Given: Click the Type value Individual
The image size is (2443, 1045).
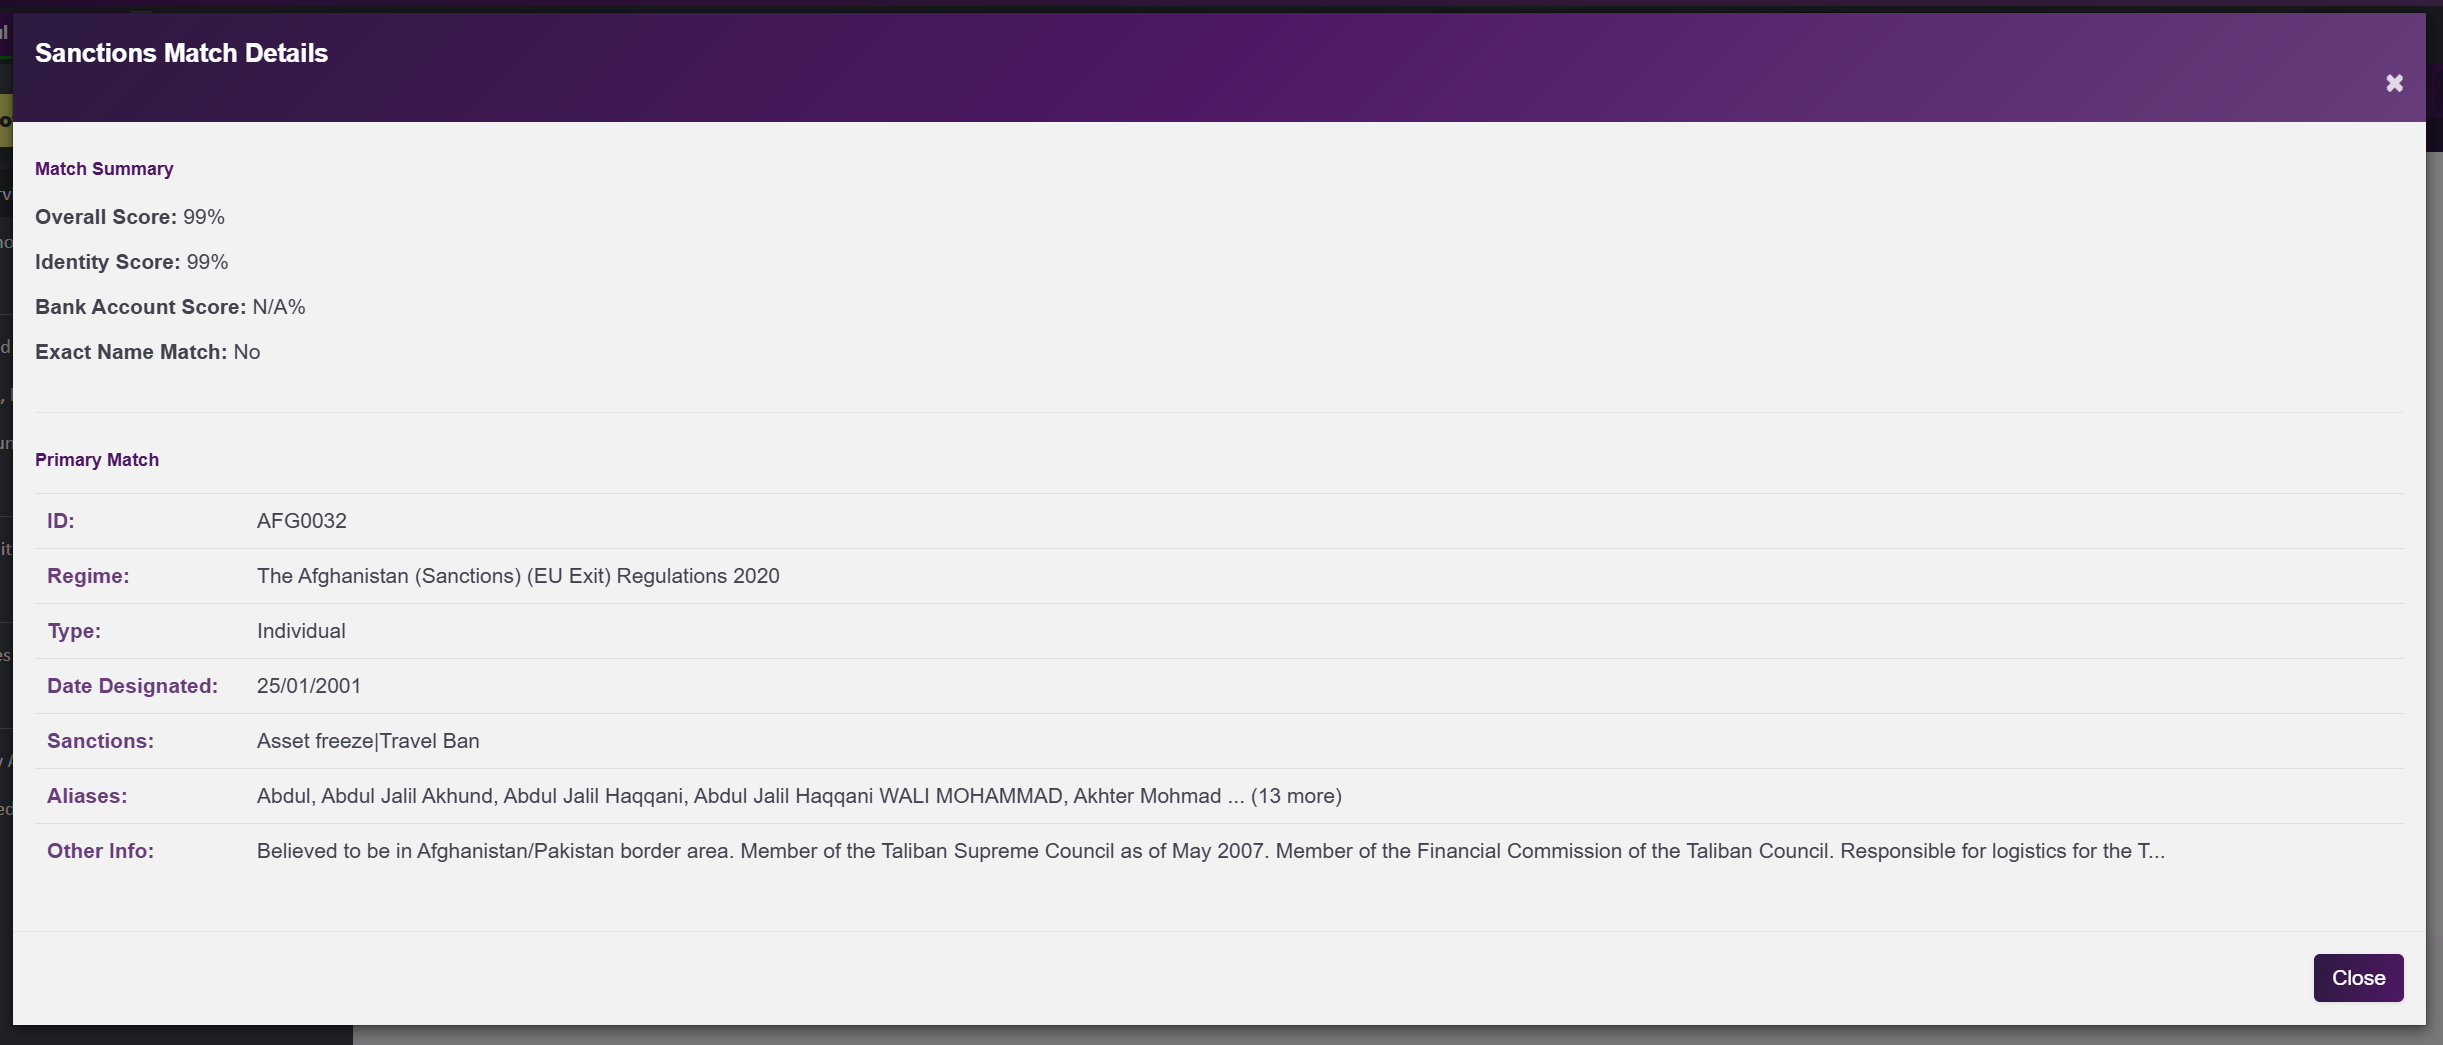Looking at the screenshot, I should point(300,630).
